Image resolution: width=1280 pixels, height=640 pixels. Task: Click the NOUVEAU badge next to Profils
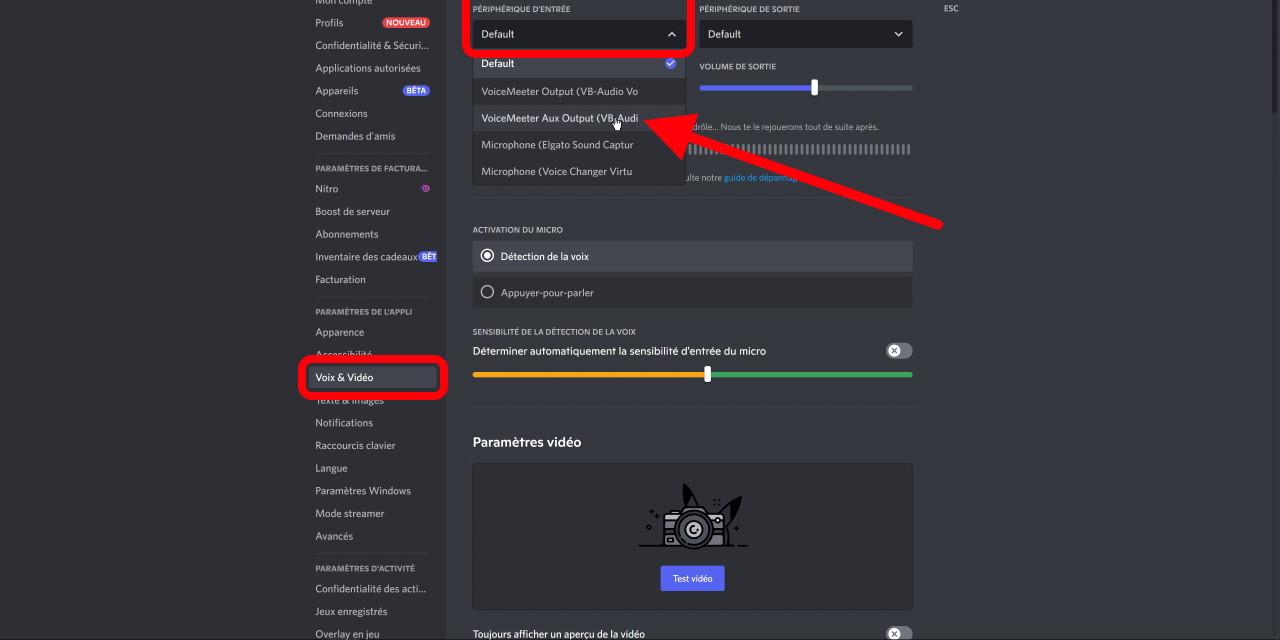point(406,23)
